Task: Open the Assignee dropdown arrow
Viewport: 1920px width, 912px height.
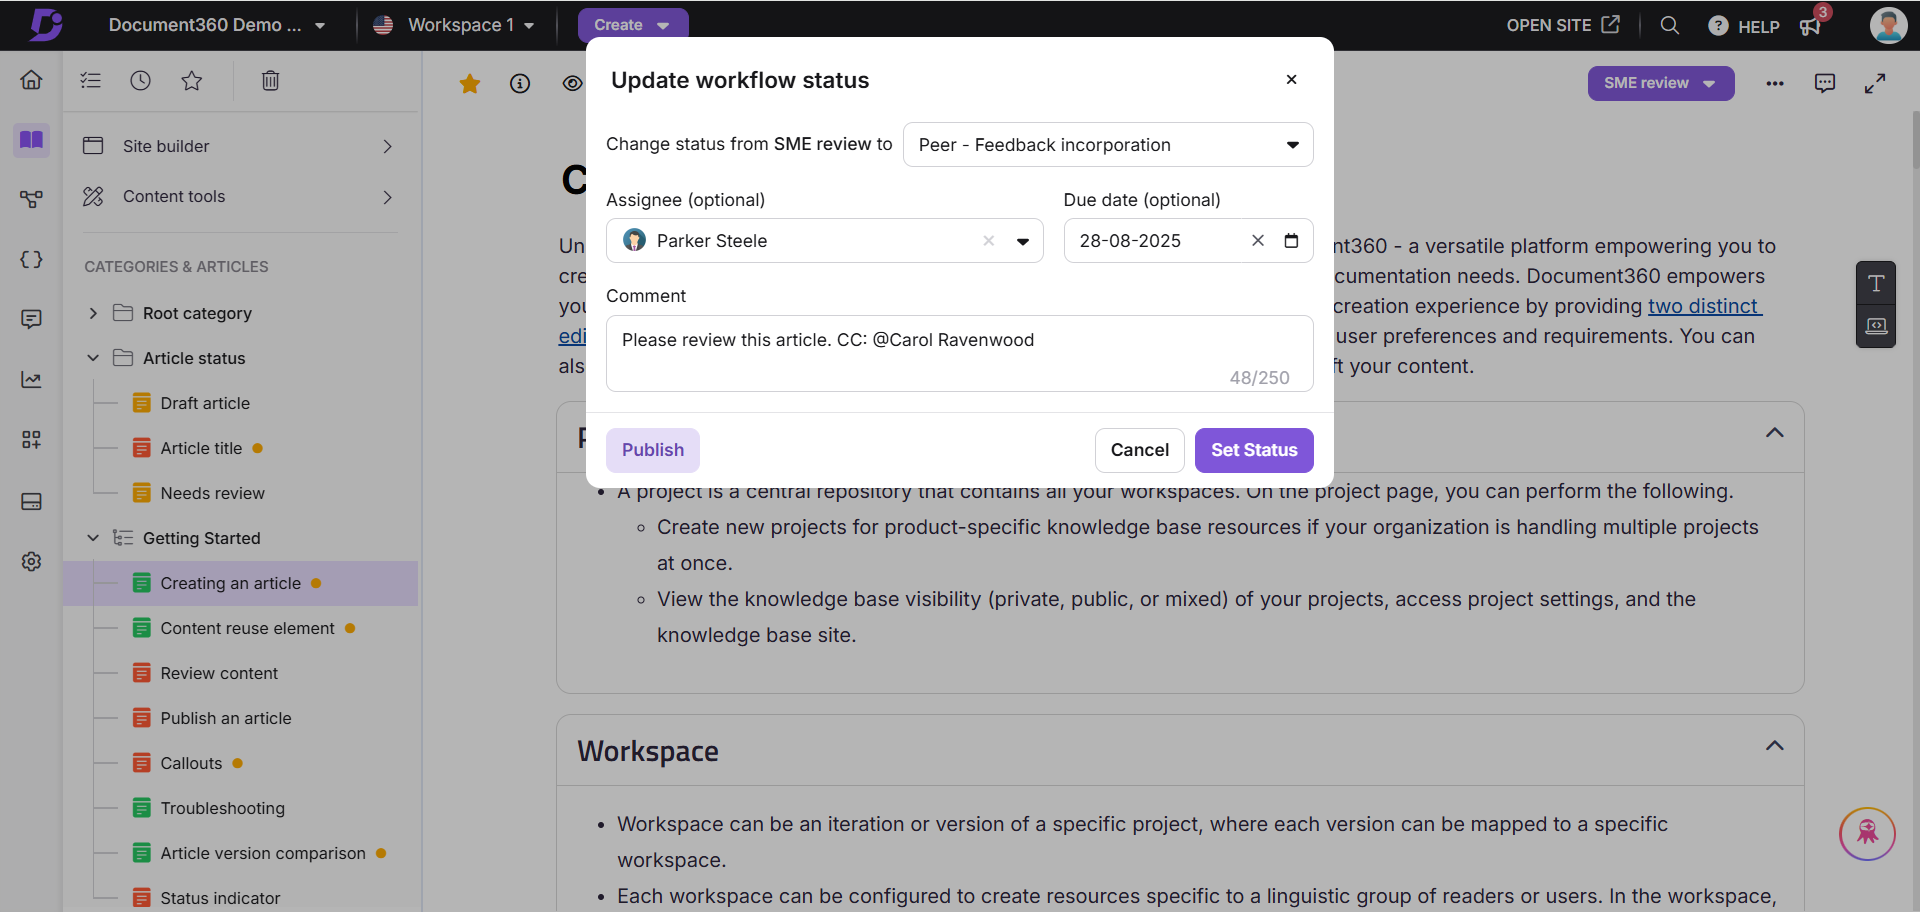Action: point(1023,241)
